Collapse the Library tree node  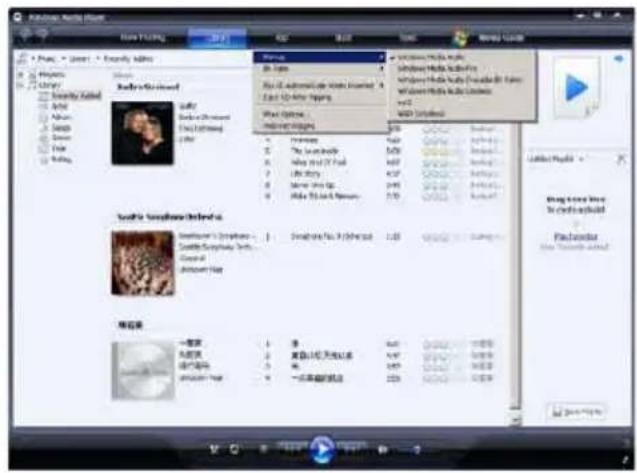(x=20, y=85)
